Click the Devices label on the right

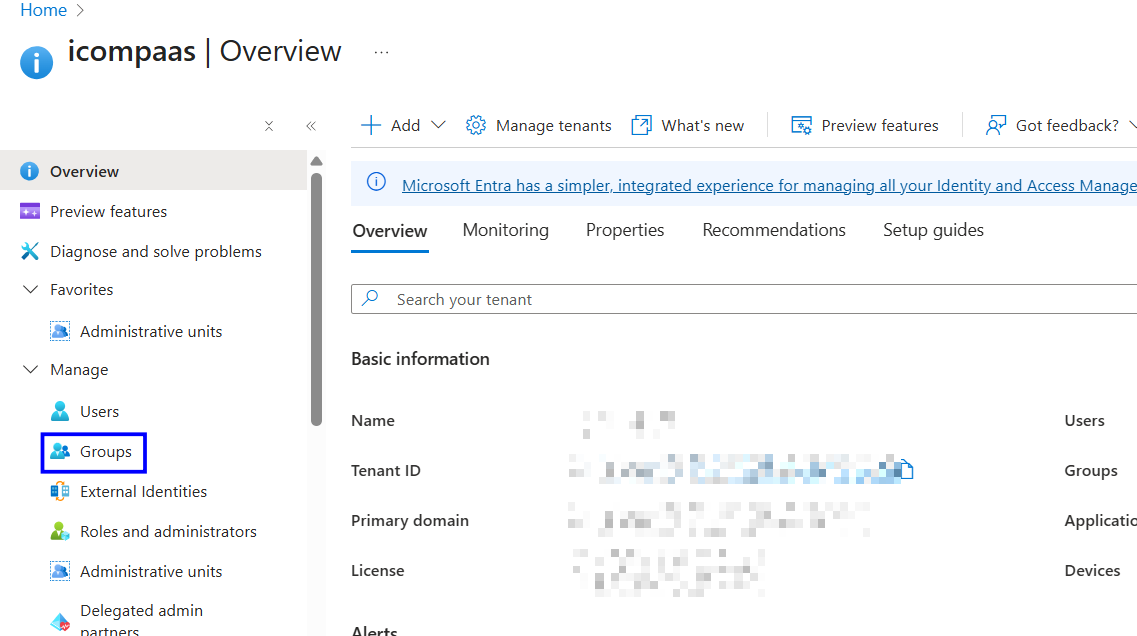(1092, 571)
